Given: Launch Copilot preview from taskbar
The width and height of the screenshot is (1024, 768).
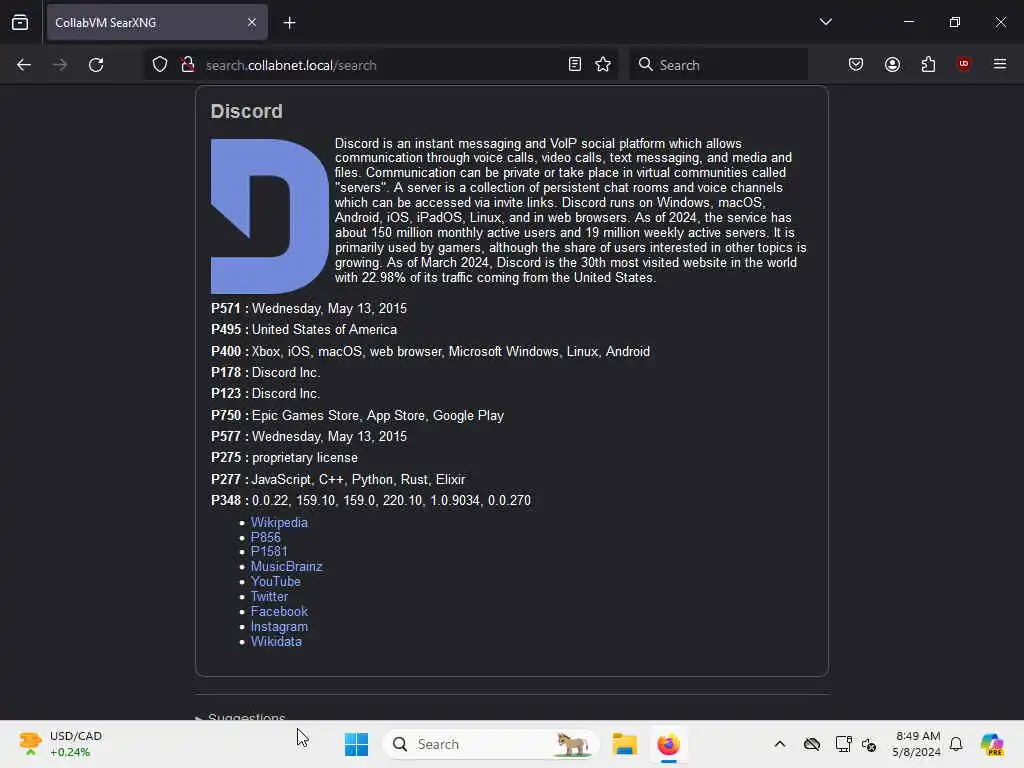Looking at the screenshot, I should tap(992, 744).
